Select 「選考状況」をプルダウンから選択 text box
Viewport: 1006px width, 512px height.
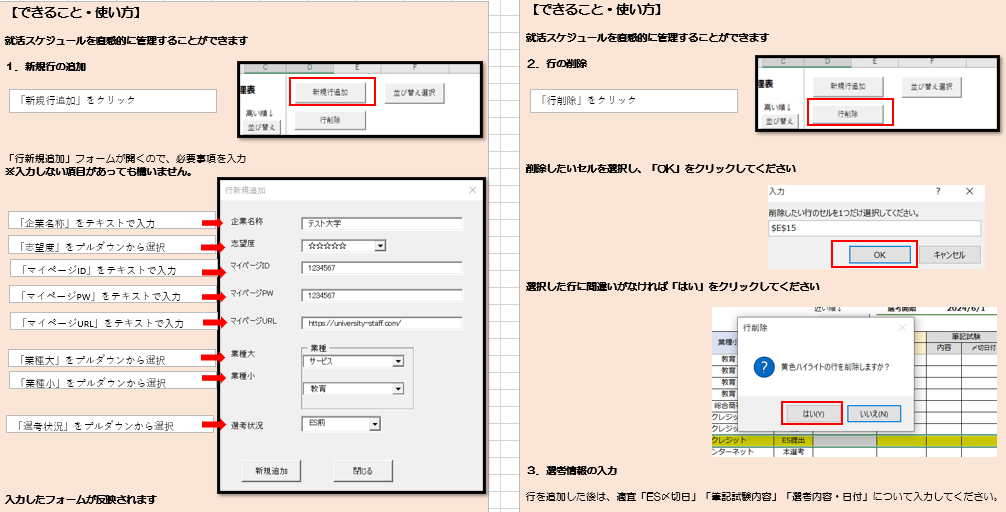point(110,424)
